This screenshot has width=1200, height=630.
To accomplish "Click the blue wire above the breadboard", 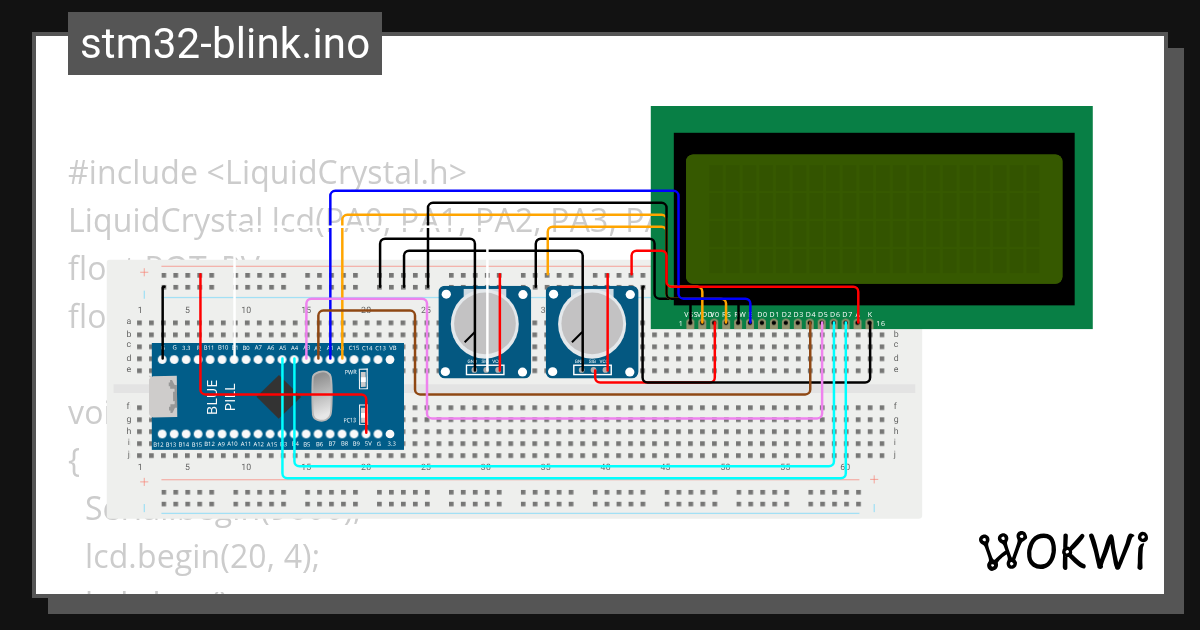I will (x=500, y=191).
